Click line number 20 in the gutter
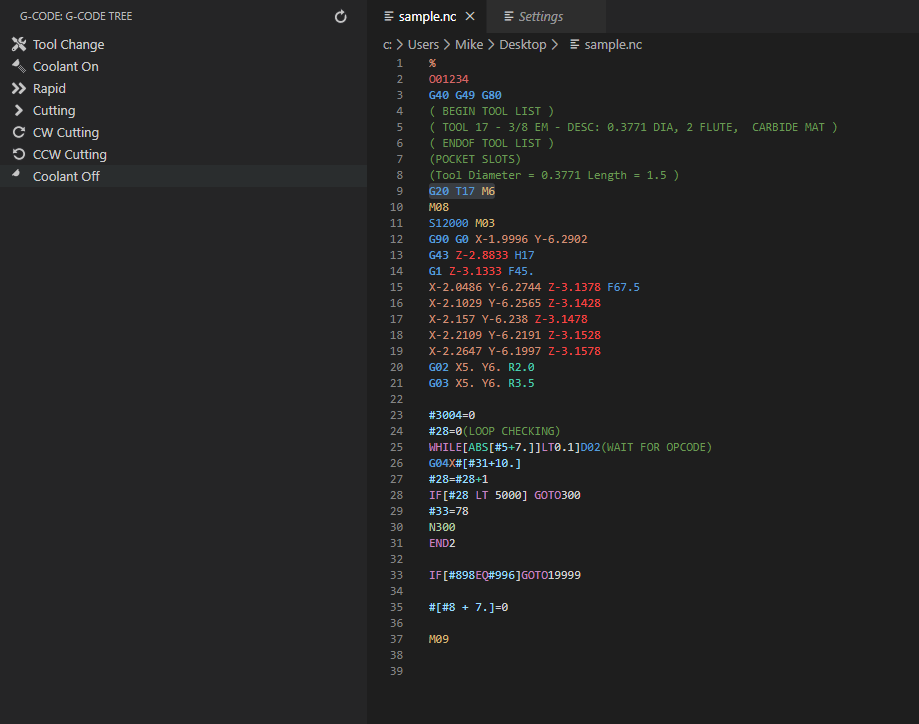 click(399, 367)
